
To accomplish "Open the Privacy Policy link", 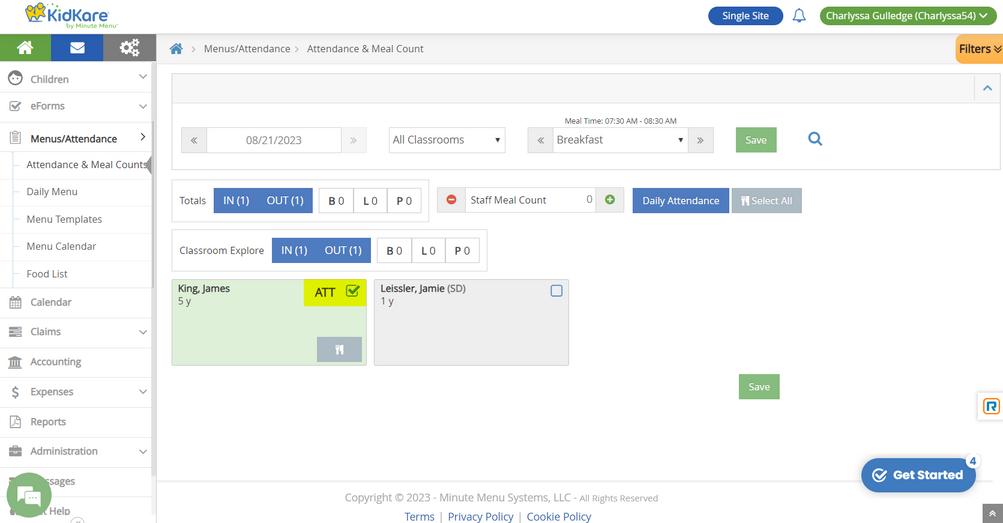I will tap(480, 517).
